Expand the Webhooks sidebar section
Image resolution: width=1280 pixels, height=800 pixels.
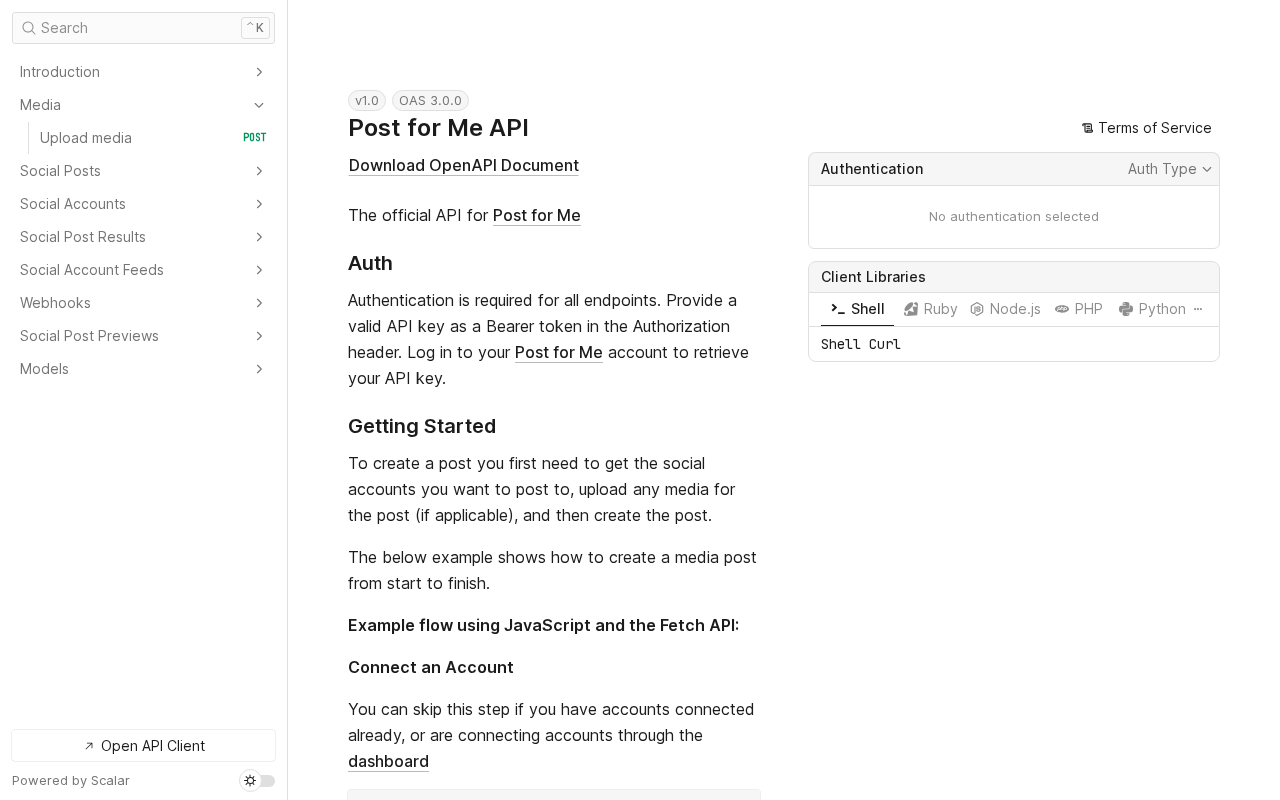pos(259,303)
